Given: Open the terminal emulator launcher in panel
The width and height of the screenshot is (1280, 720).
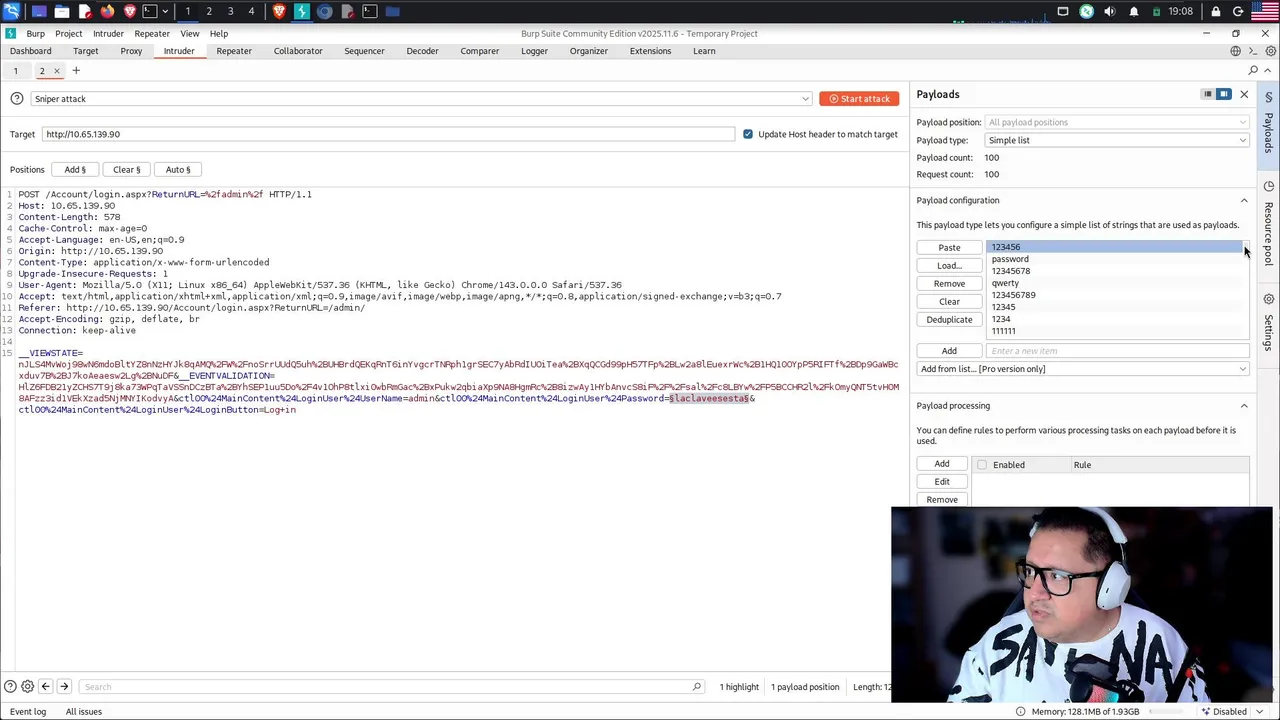Looking at the screenshot, I should [x=149, y=11].
